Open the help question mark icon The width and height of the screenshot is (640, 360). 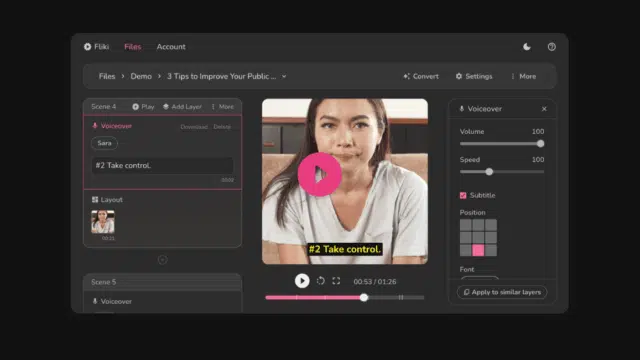click(551, 47)
